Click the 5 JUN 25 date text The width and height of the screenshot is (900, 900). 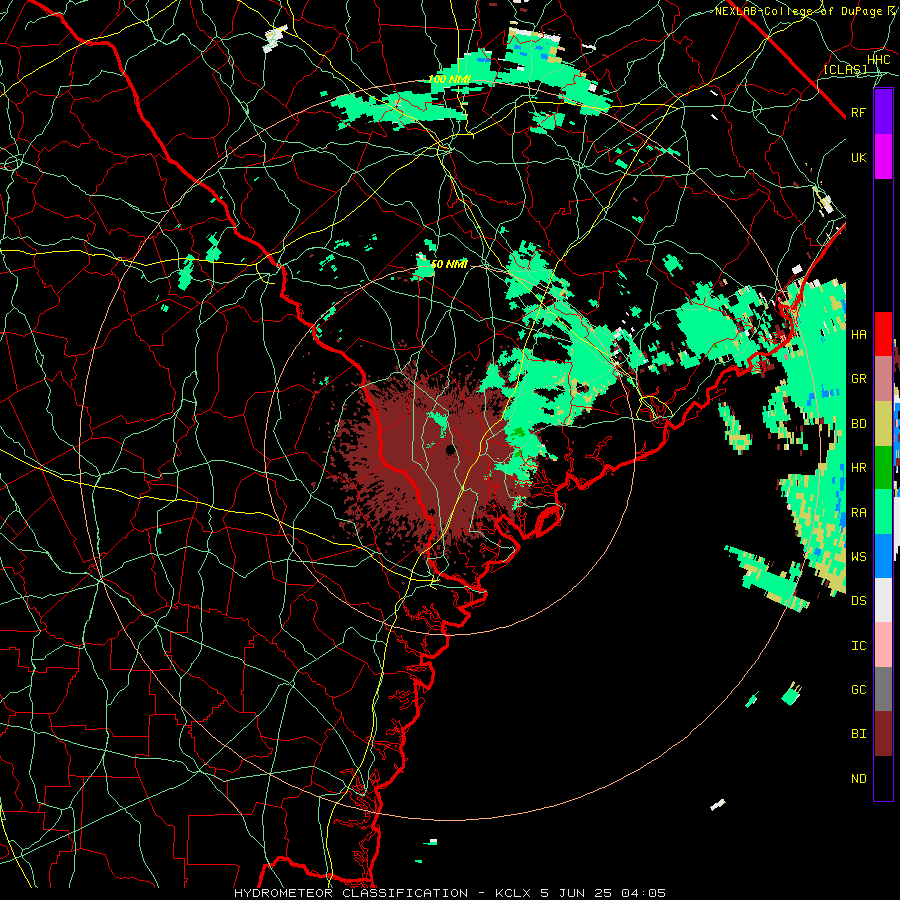tap(577, 893)
